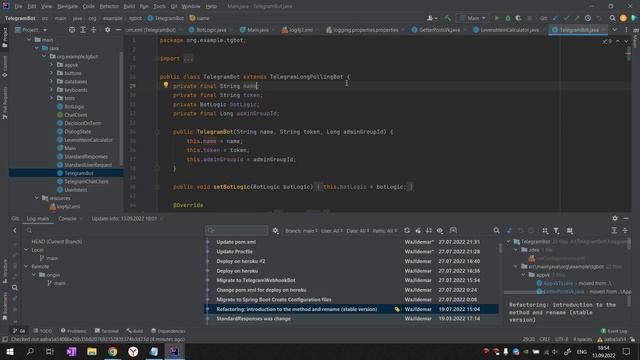This screenshot has width=640, height=360.
Task: Click Git update project arrow icon
Action: [555, 18]
